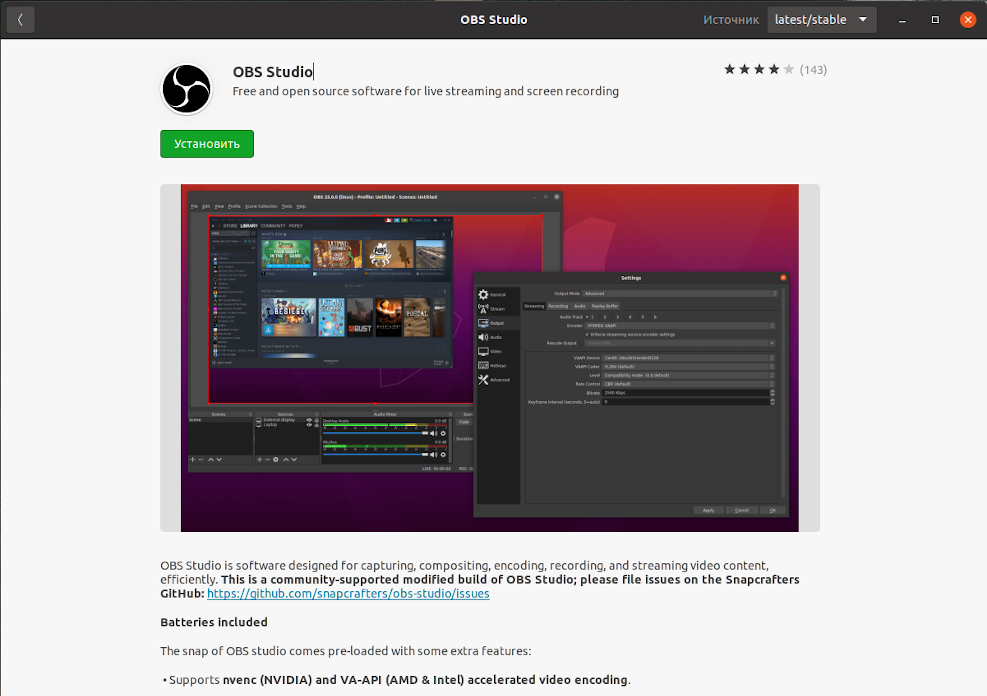Hide the External display source
Viewport: 987px width, 696px height.
coord(308,420)
